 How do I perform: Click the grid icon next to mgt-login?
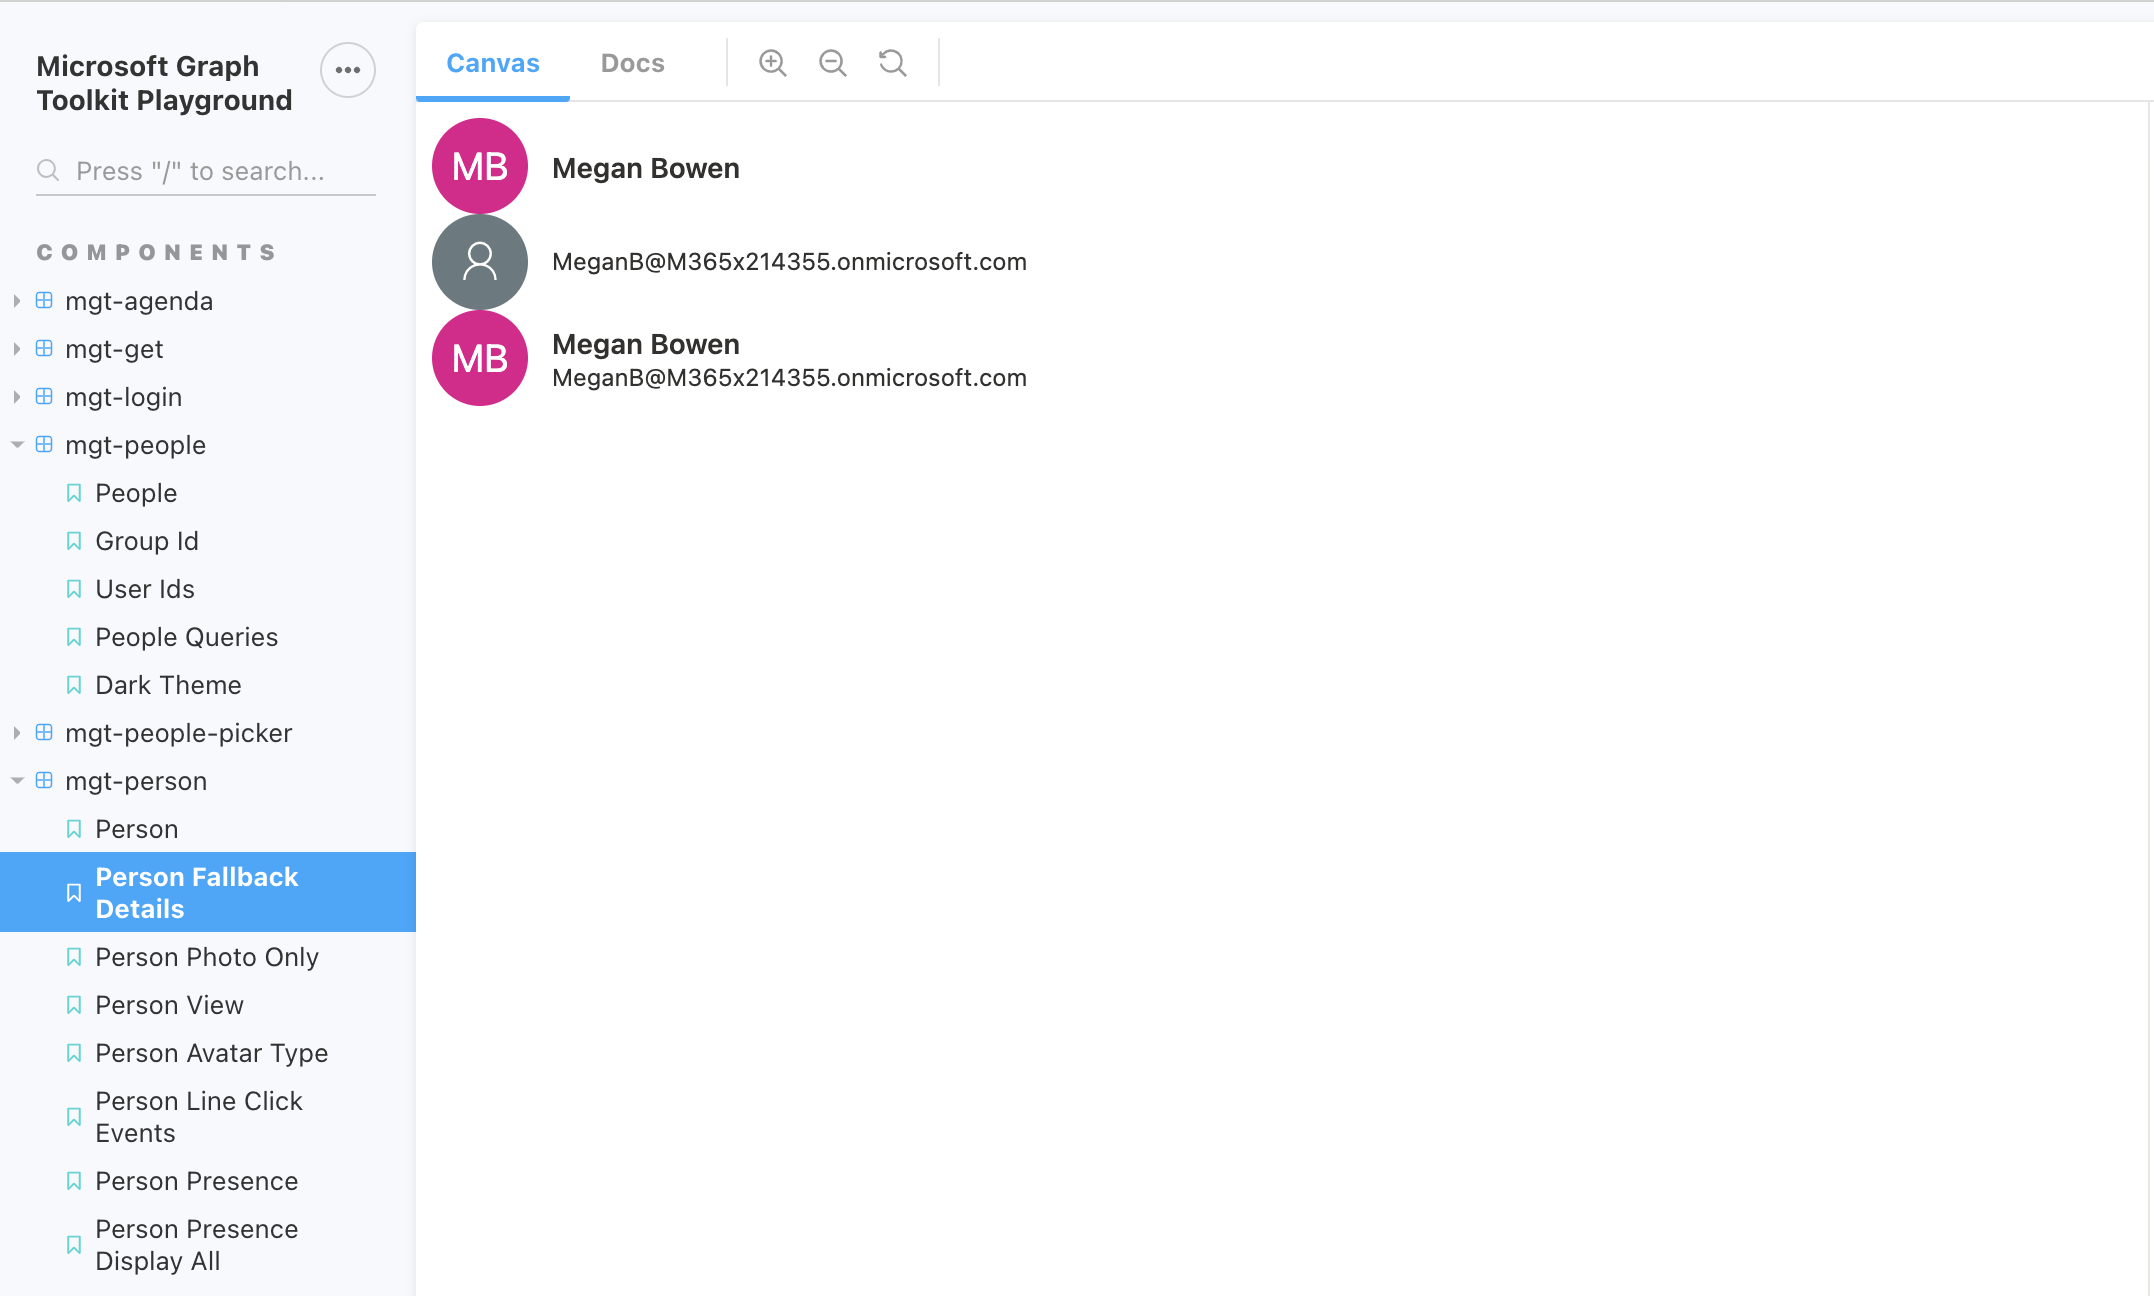click(44, 396)
